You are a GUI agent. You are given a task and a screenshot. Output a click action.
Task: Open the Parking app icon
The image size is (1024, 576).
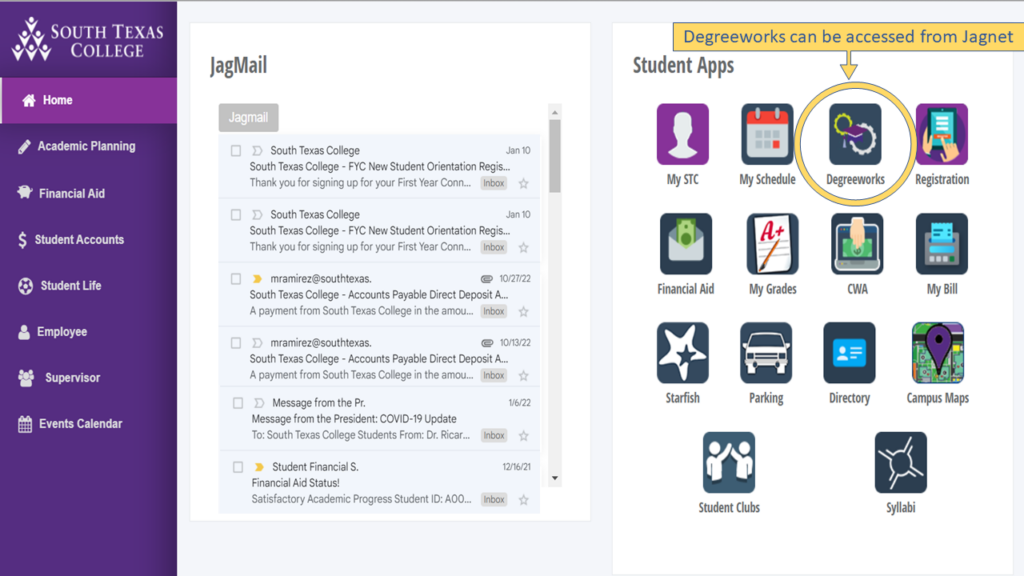coord(766,353)
